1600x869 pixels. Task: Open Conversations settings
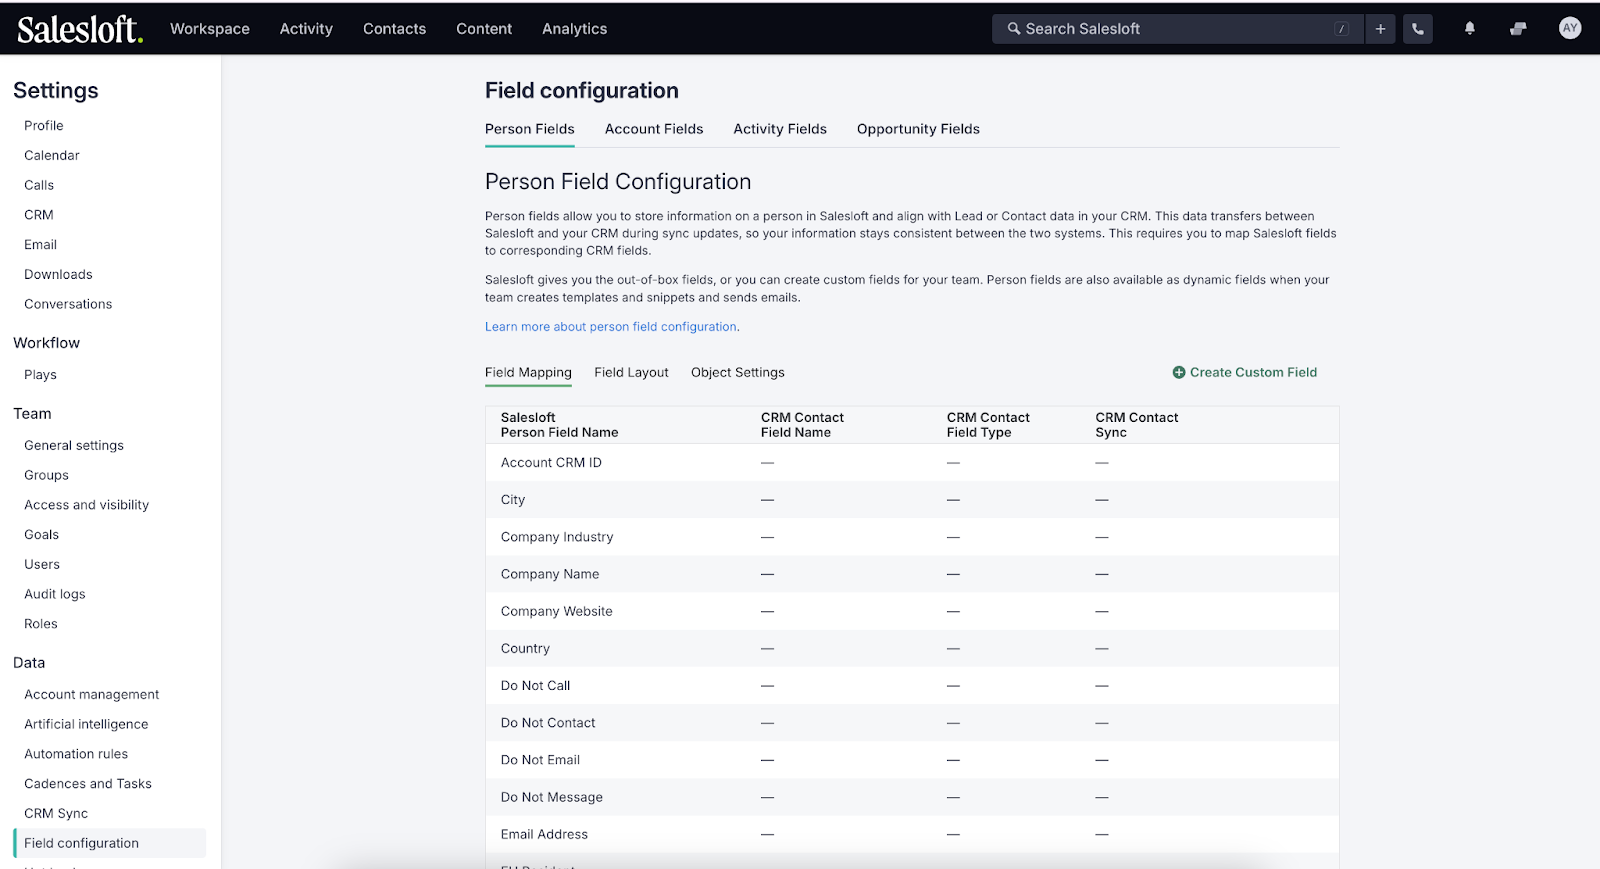[68, 304]
